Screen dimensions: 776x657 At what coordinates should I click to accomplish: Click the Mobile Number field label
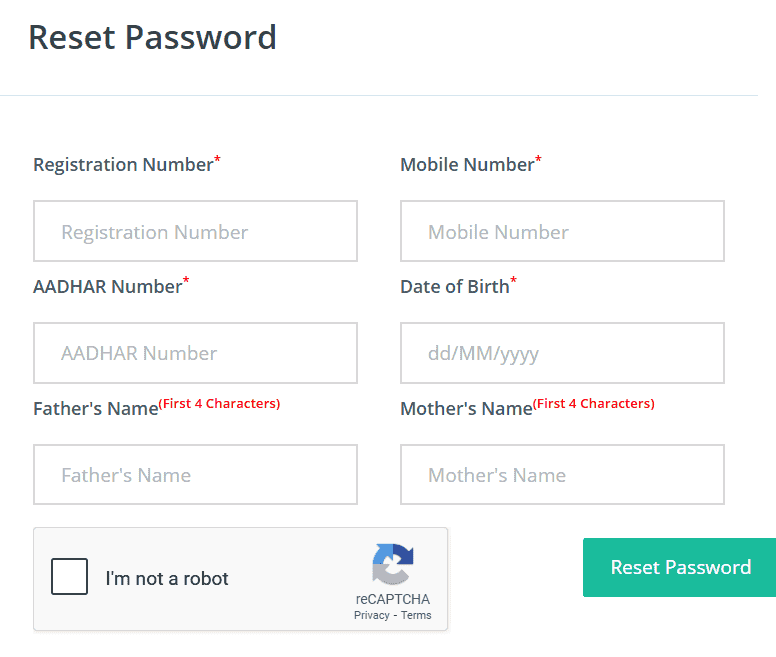(467, 165)
